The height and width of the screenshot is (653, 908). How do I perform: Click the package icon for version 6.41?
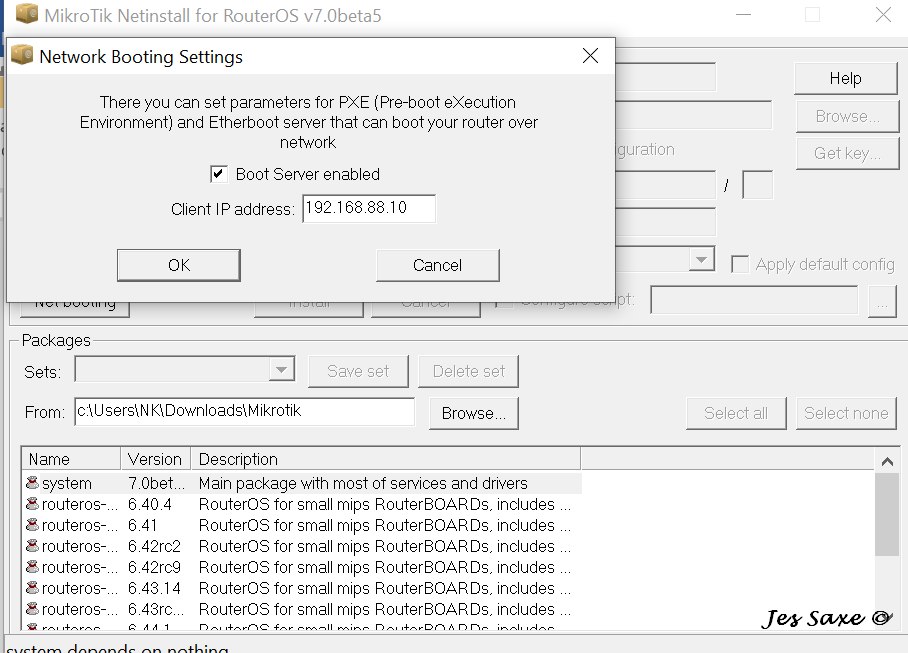click(32, 524)
